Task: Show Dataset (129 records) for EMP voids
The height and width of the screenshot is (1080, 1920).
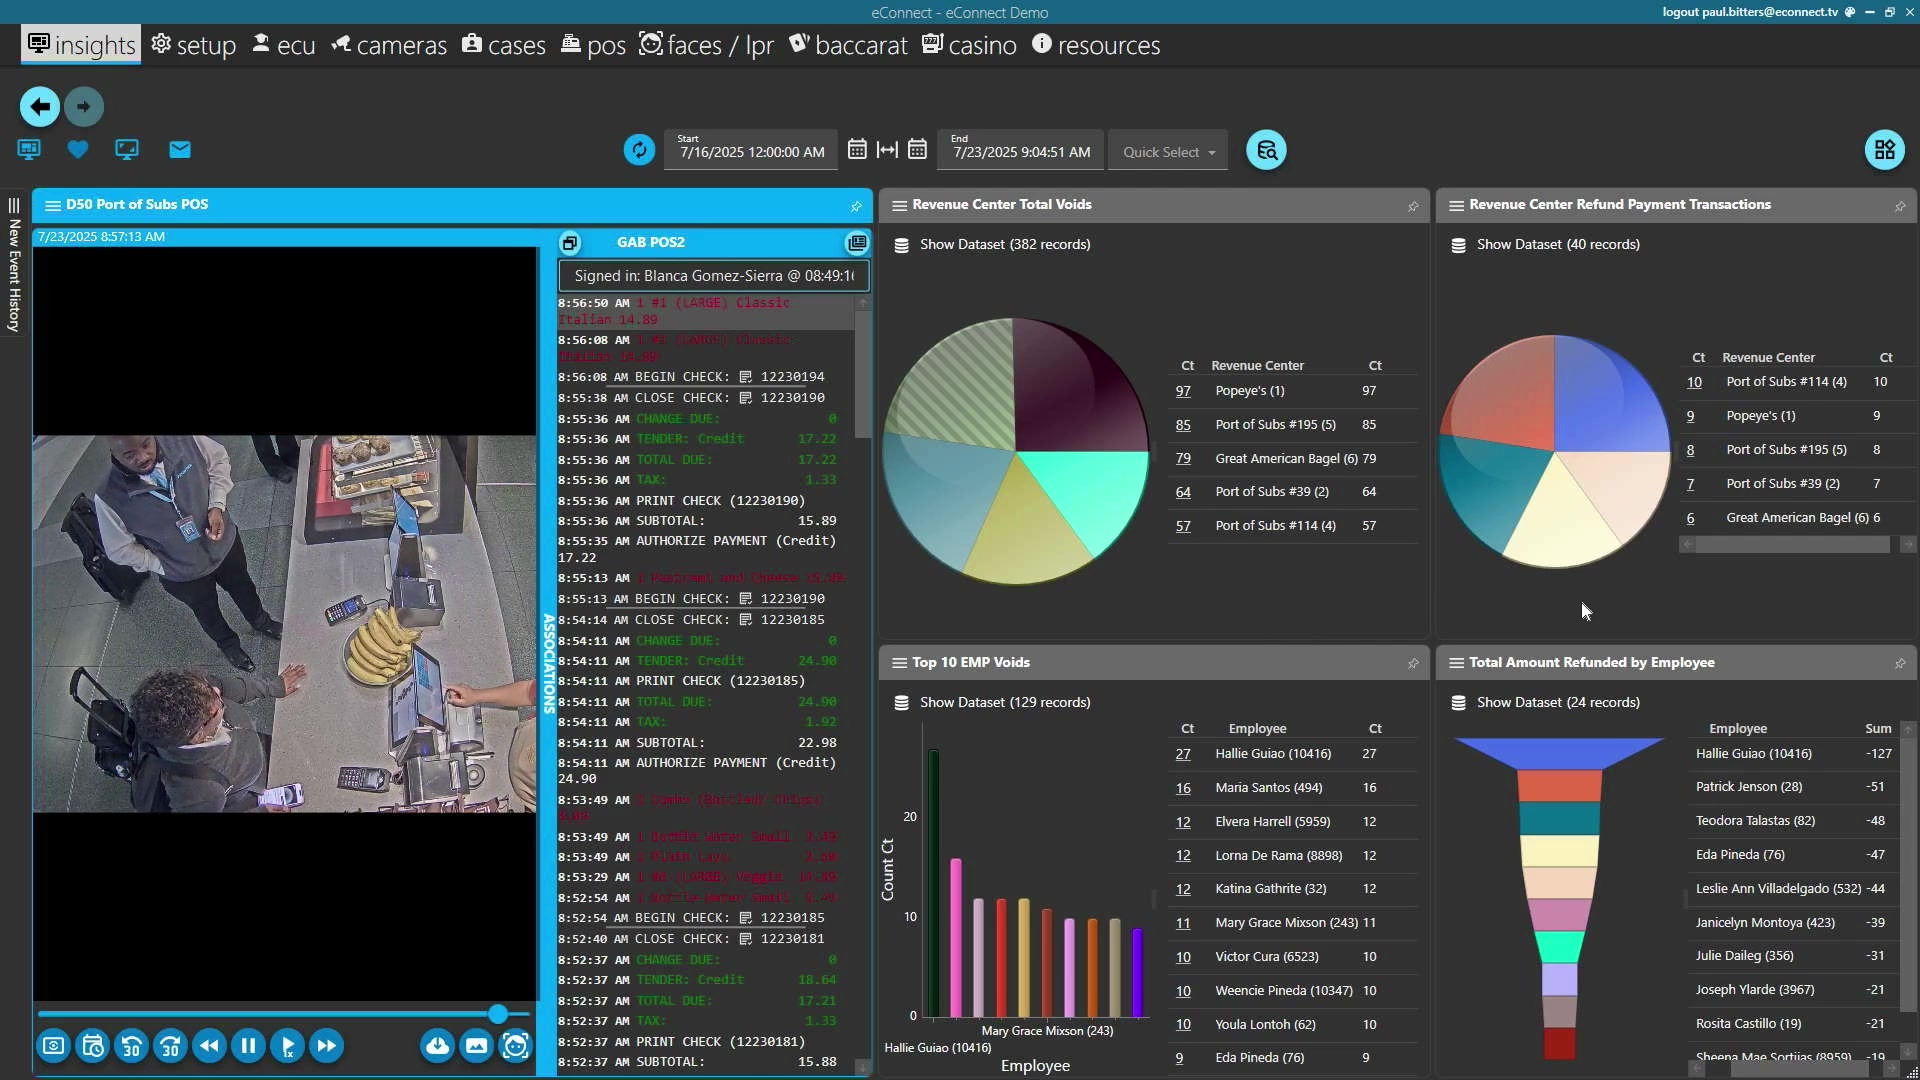Action: [992, 703]
